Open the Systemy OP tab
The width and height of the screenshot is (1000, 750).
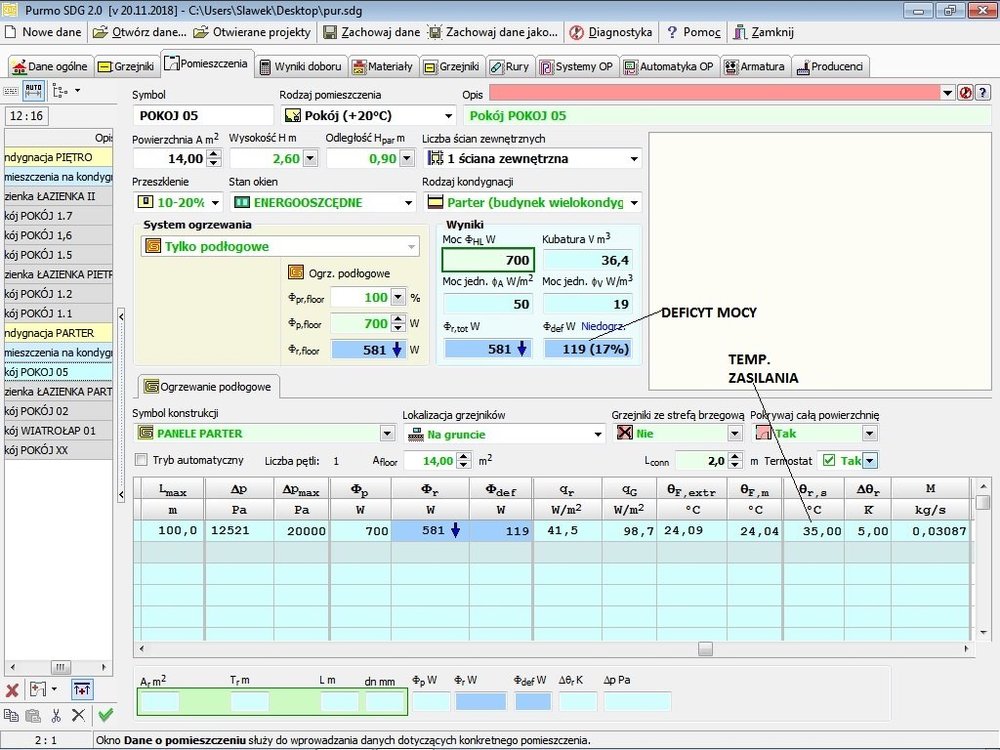click(576, 67)
